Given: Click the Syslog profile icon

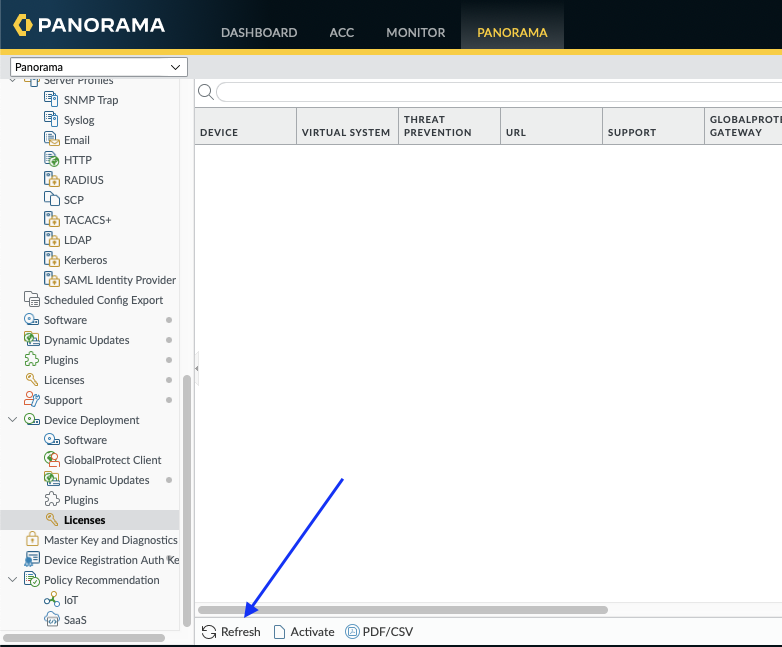Looking at the screenshot, I should tap(51, 119).
